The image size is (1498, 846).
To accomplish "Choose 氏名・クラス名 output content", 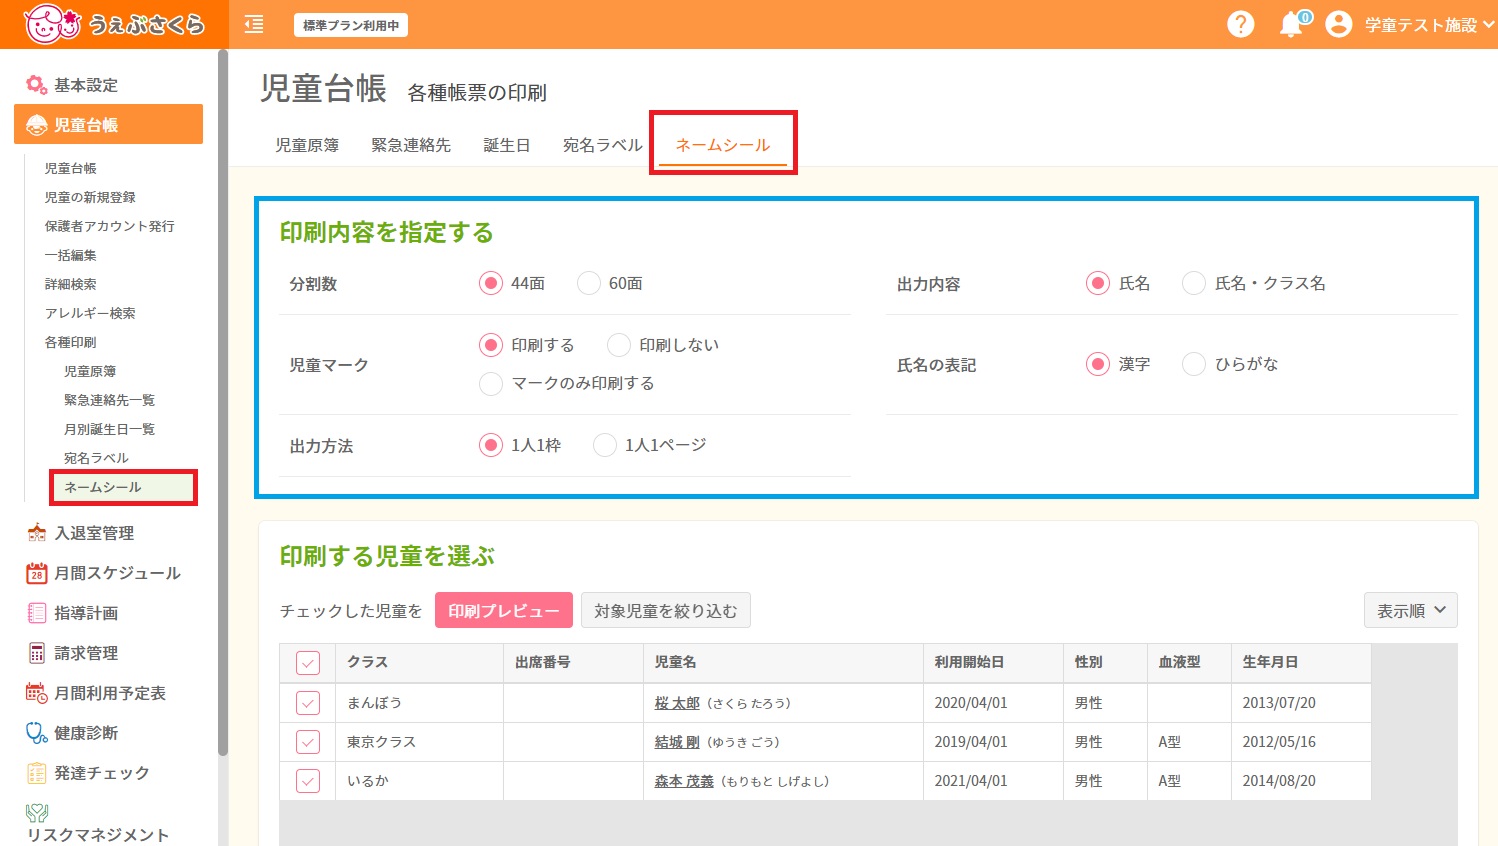I will point(1194,283).
